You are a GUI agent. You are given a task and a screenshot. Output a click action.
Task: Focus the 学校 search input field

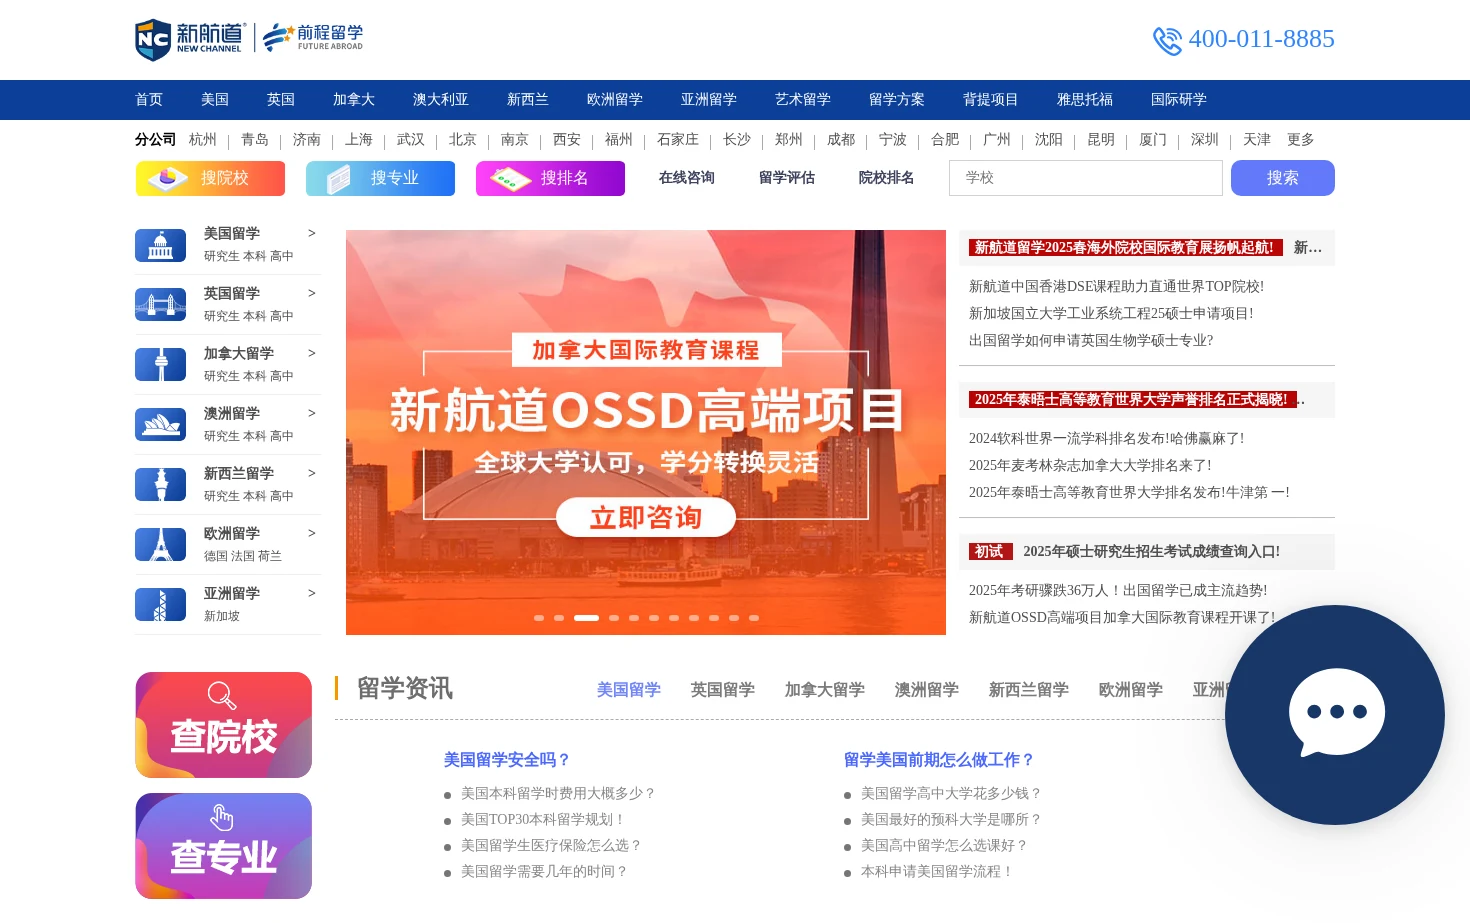click(x=1086, y=178)
